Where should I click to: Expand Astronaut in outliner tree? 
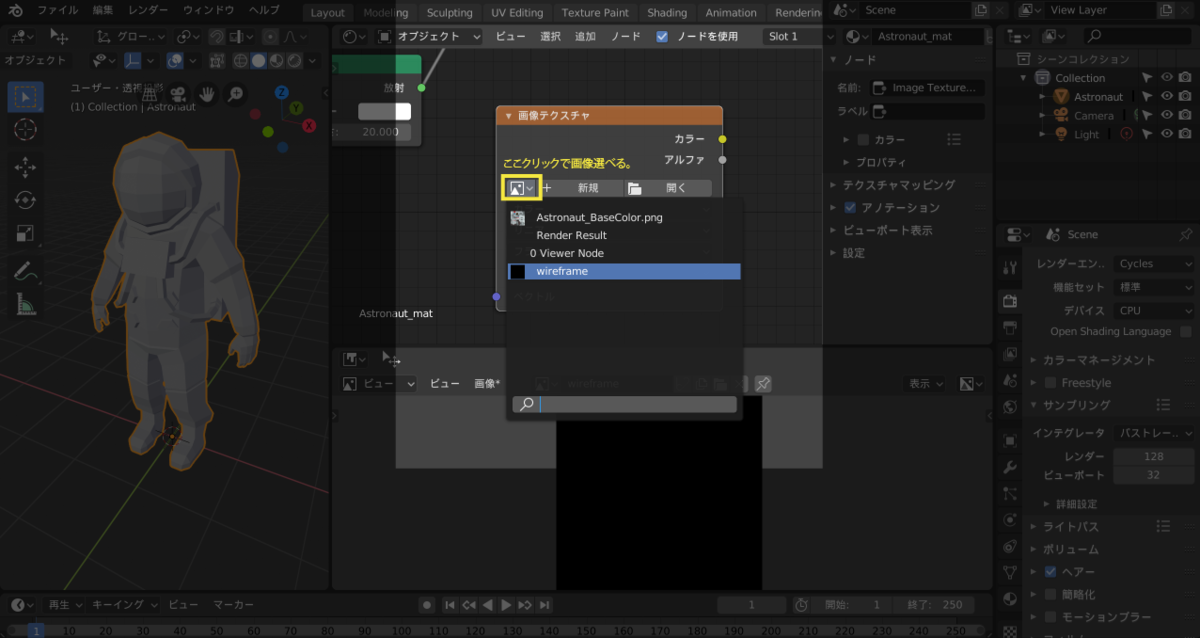pos(1042,97)
